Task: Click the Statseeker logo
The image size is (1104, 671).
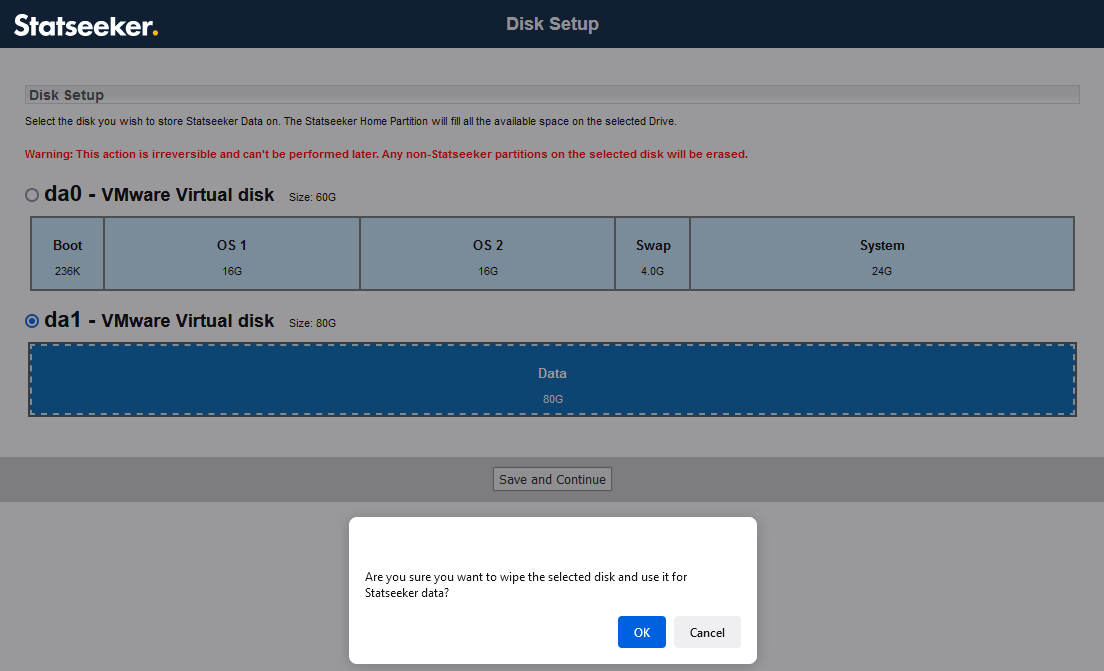Action: point(86,25)
